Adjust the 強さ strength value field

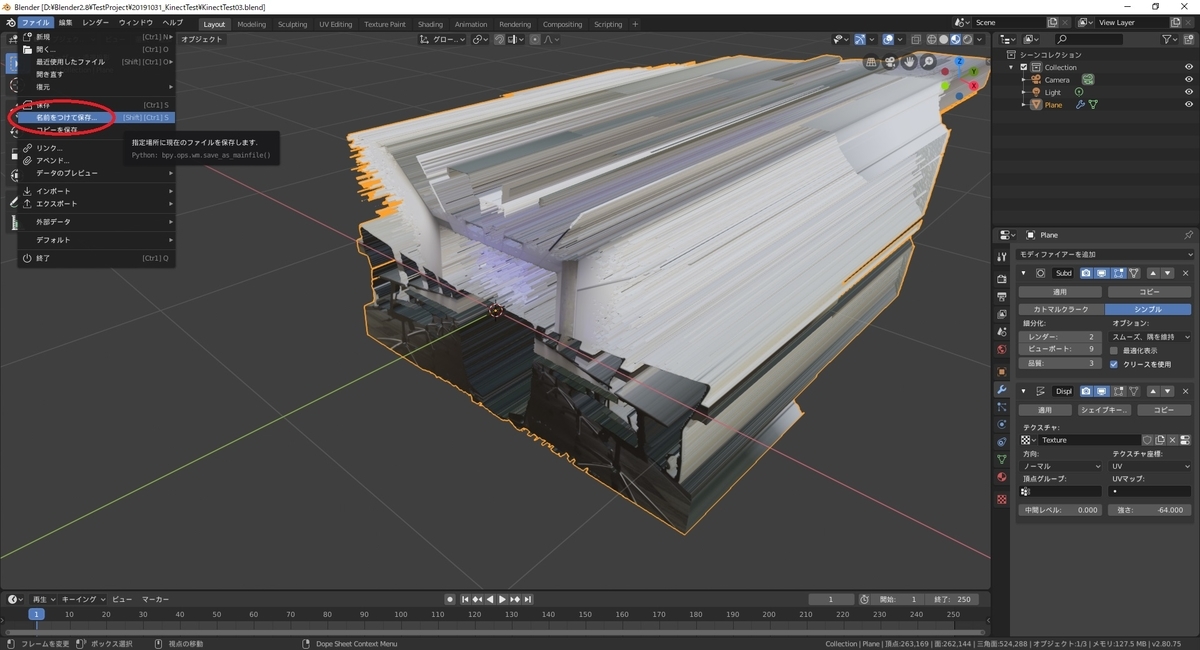point(1150,510)
